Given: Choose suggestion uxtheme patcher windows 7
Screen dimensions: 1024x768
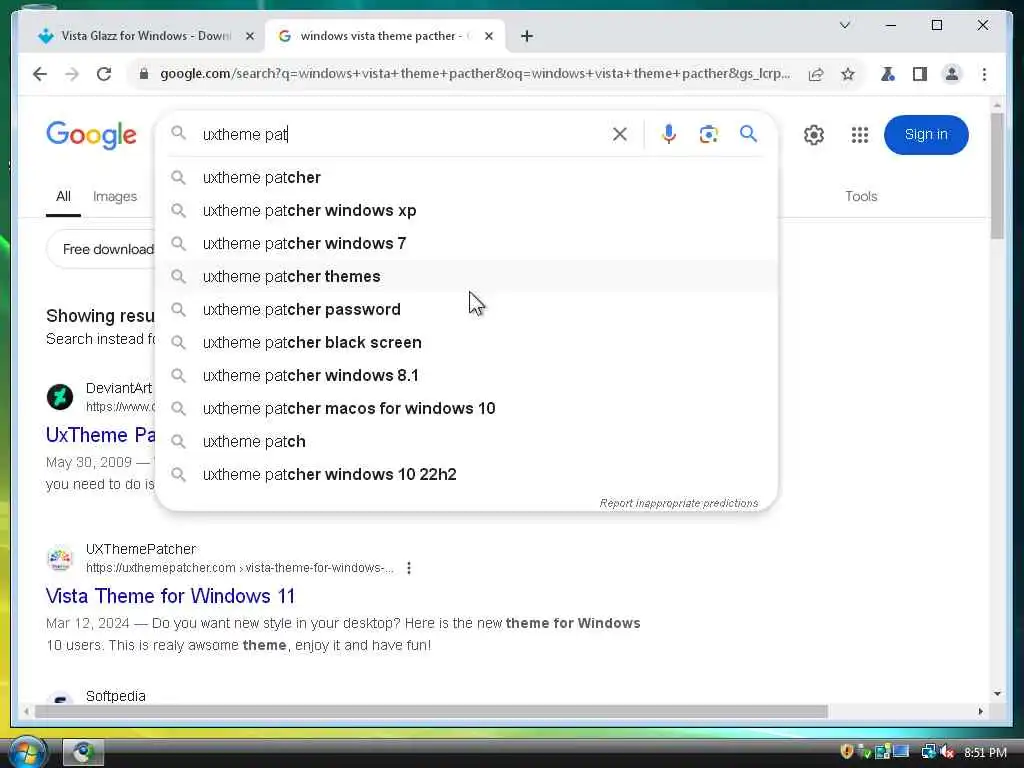Looking at the screenshot, I should [468, 244].
